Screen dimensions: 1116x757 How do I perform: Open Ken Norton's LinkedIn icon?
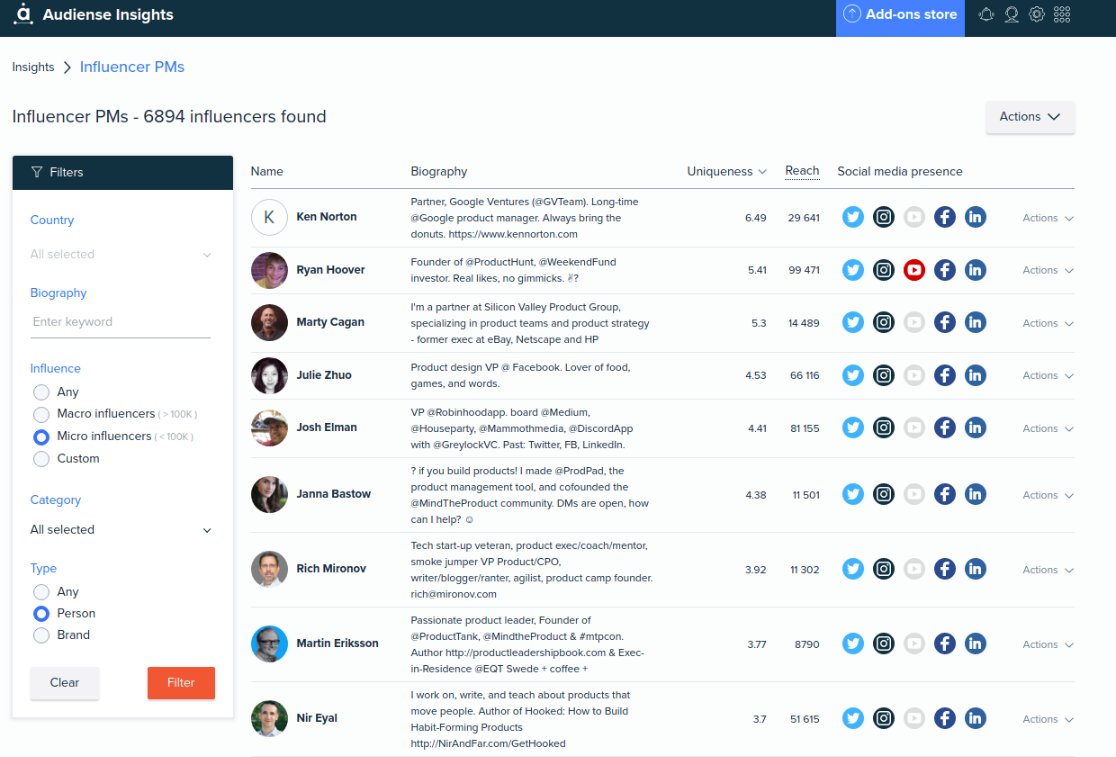(975, 217)
